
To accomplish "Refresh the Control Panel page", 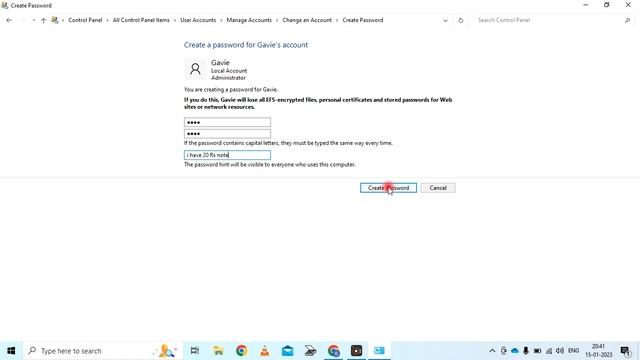I will [x=461, y=20].
